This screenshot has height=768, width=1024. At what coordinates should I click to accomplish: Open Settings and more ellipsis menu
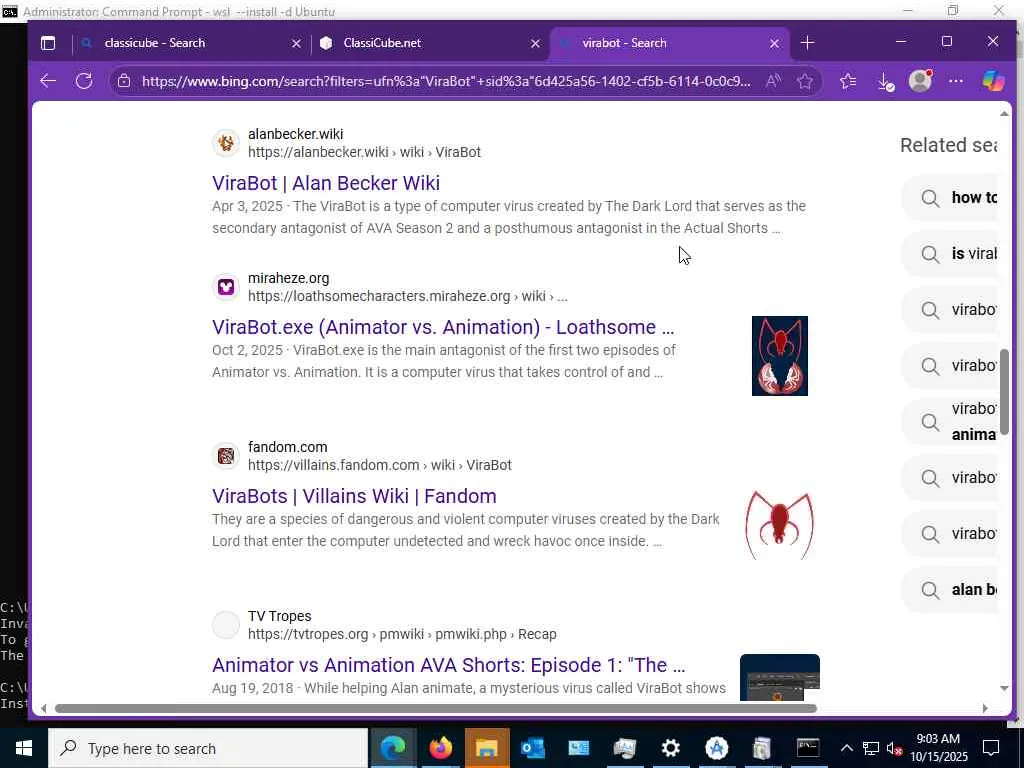955,81
